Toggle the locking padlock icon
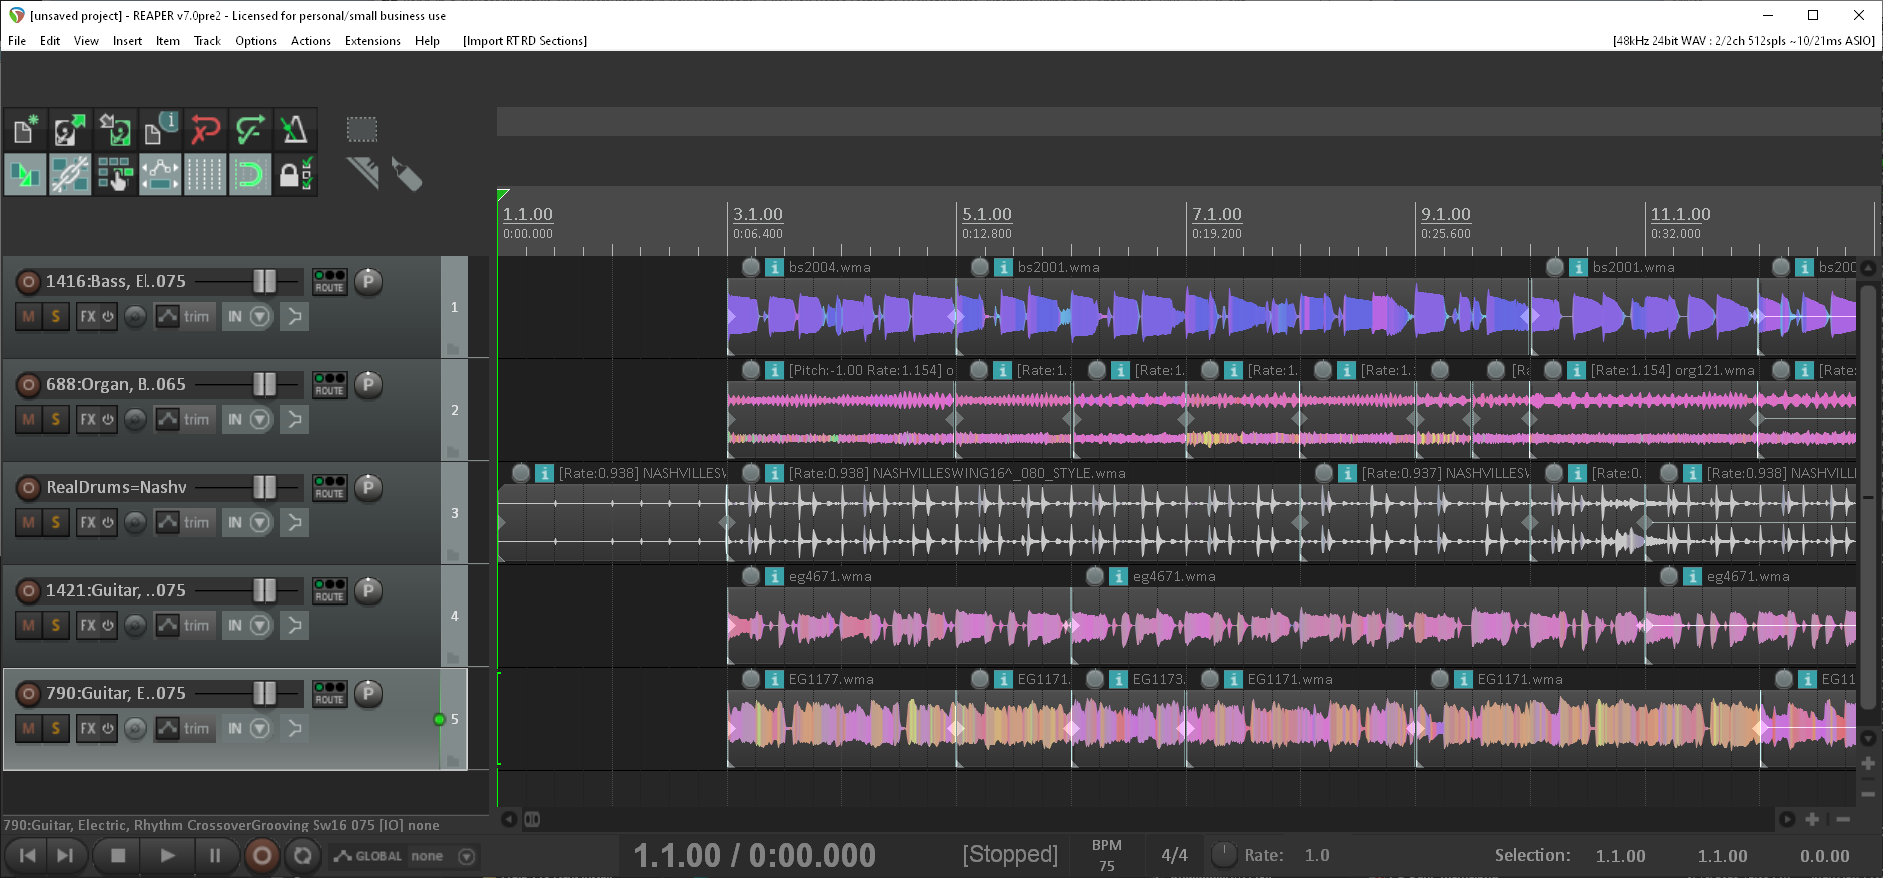This screenshot has height=878, width=1883. click(294, 175)
